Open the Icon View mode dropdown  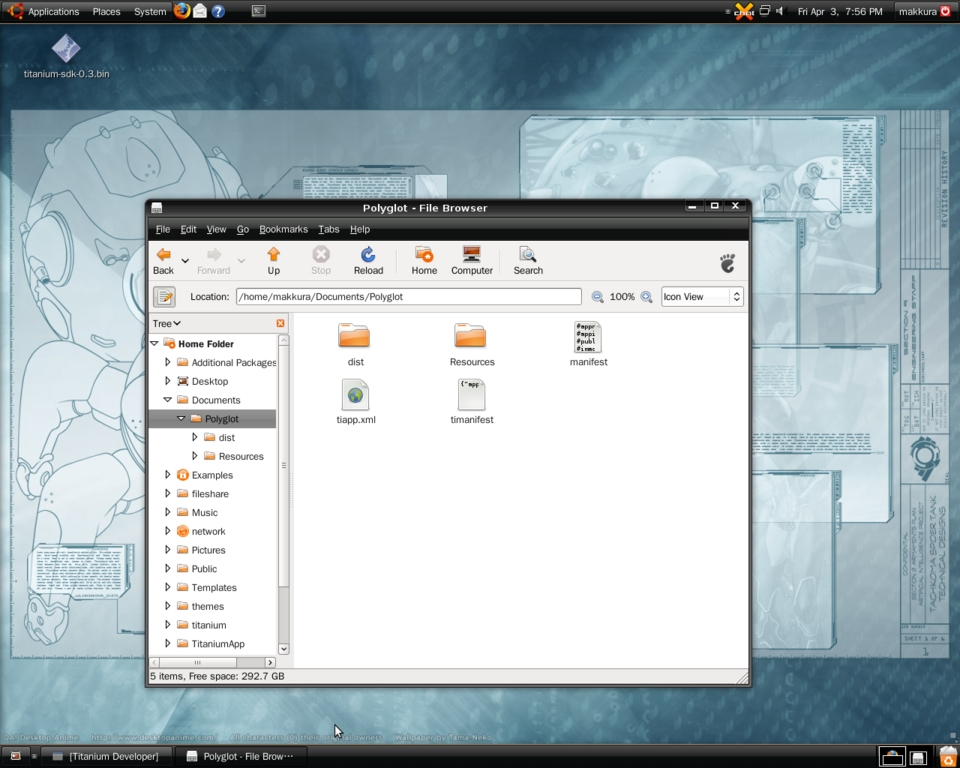pyautogui.click(x=701, y=296)
